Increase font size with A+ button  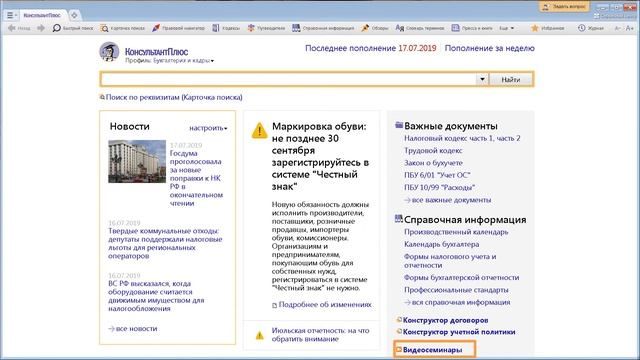630,28
